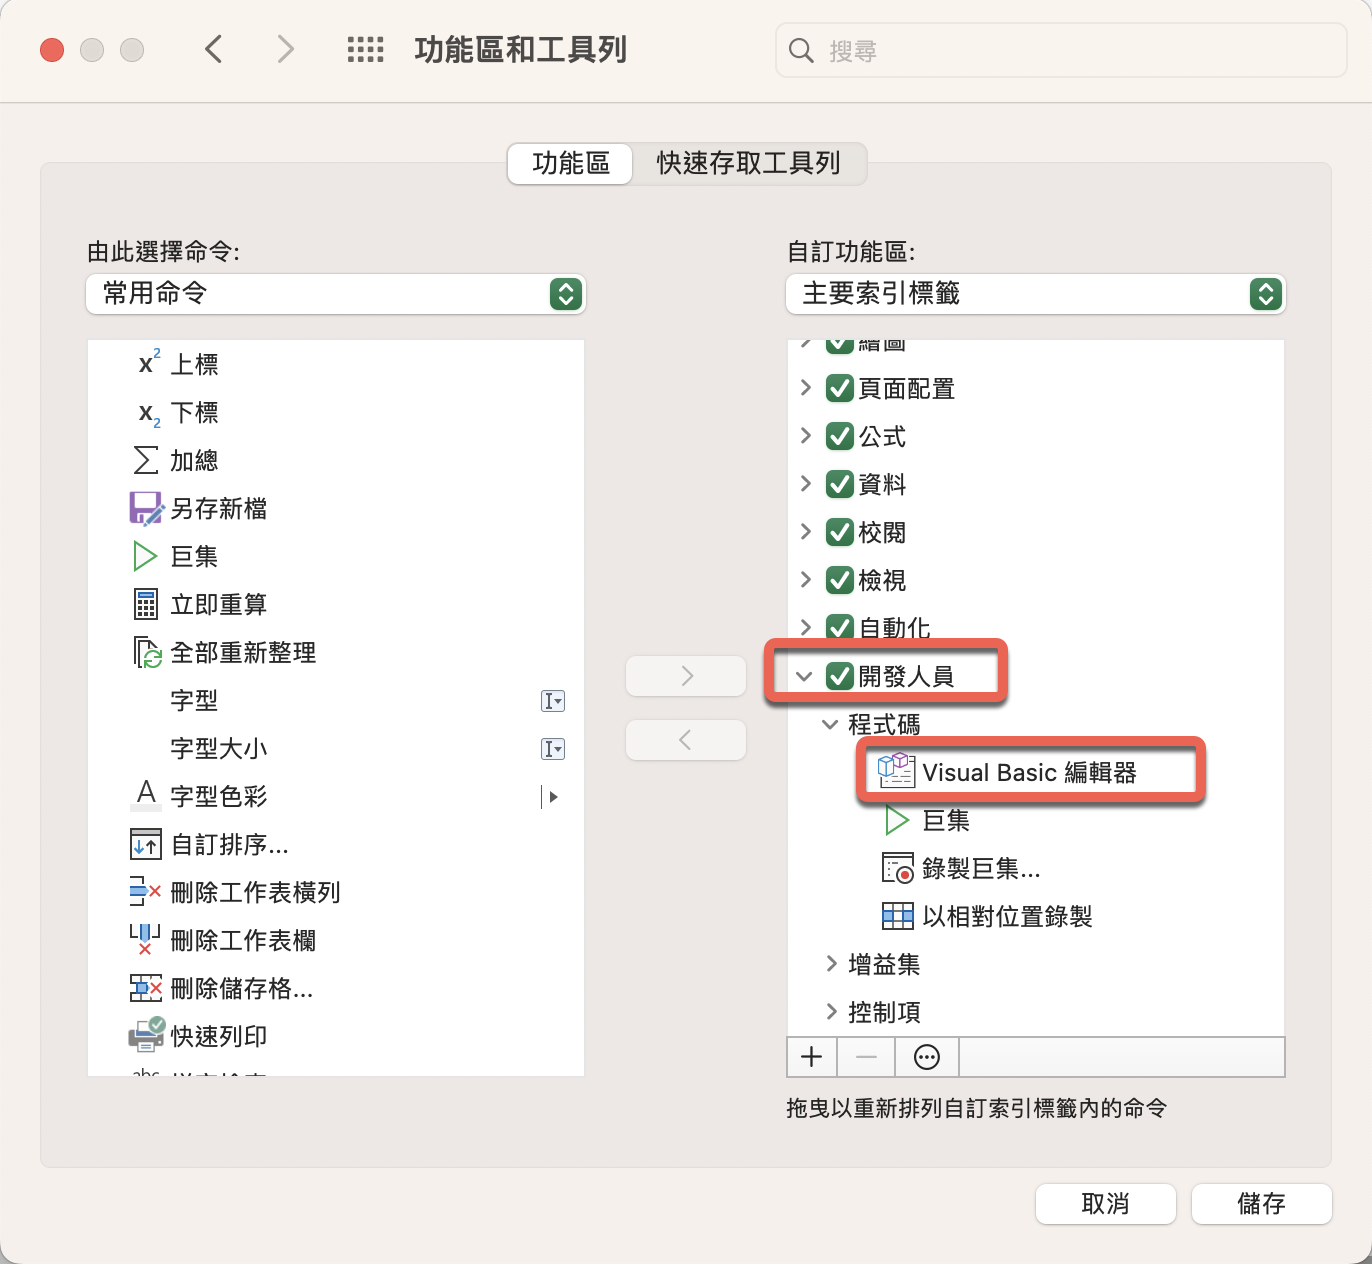
Task: Open the 由此選擇命令 dropdown
Action: tap(336, 294)
